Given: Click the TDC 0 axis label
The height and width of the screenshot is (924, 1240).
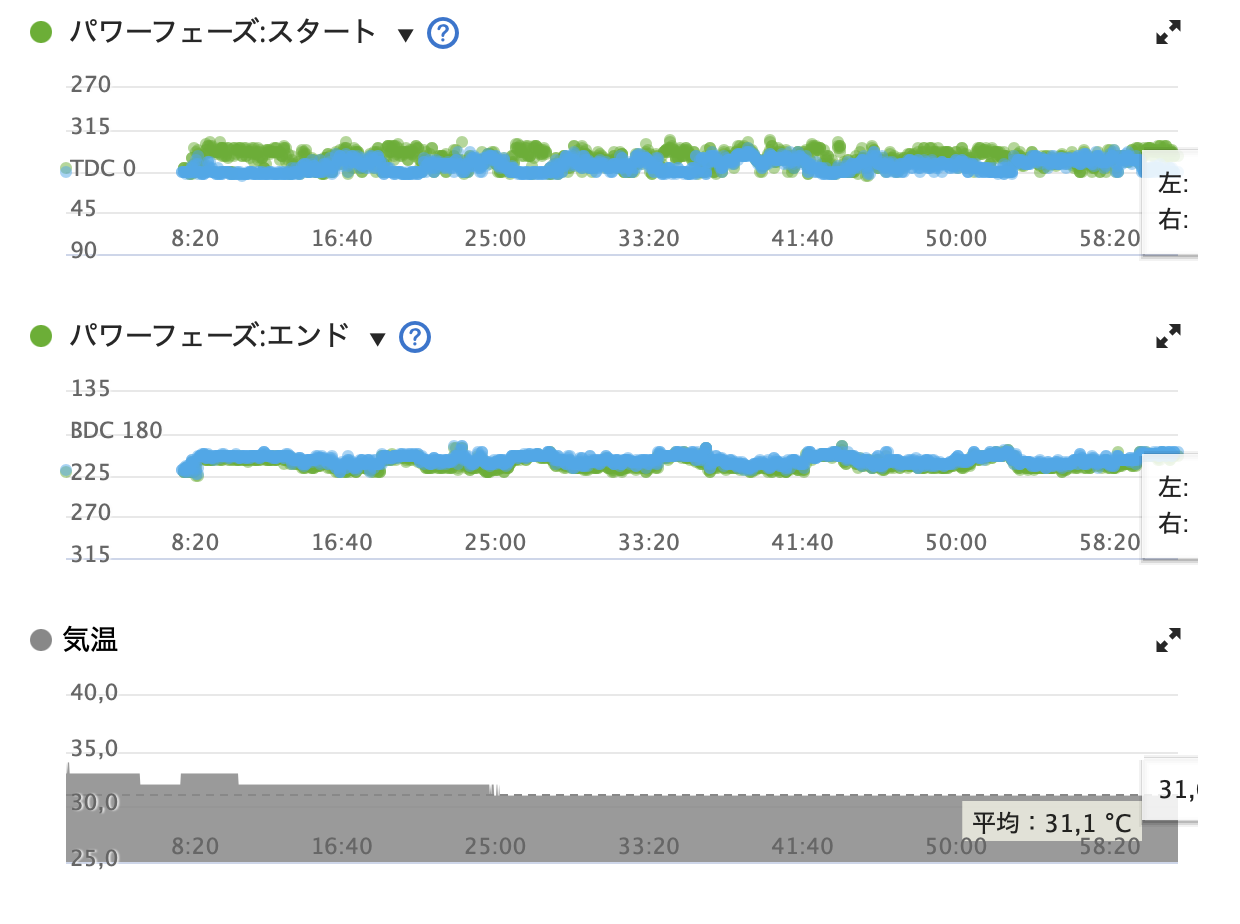Looking at the screenshot, I should (x=103, y=169).
